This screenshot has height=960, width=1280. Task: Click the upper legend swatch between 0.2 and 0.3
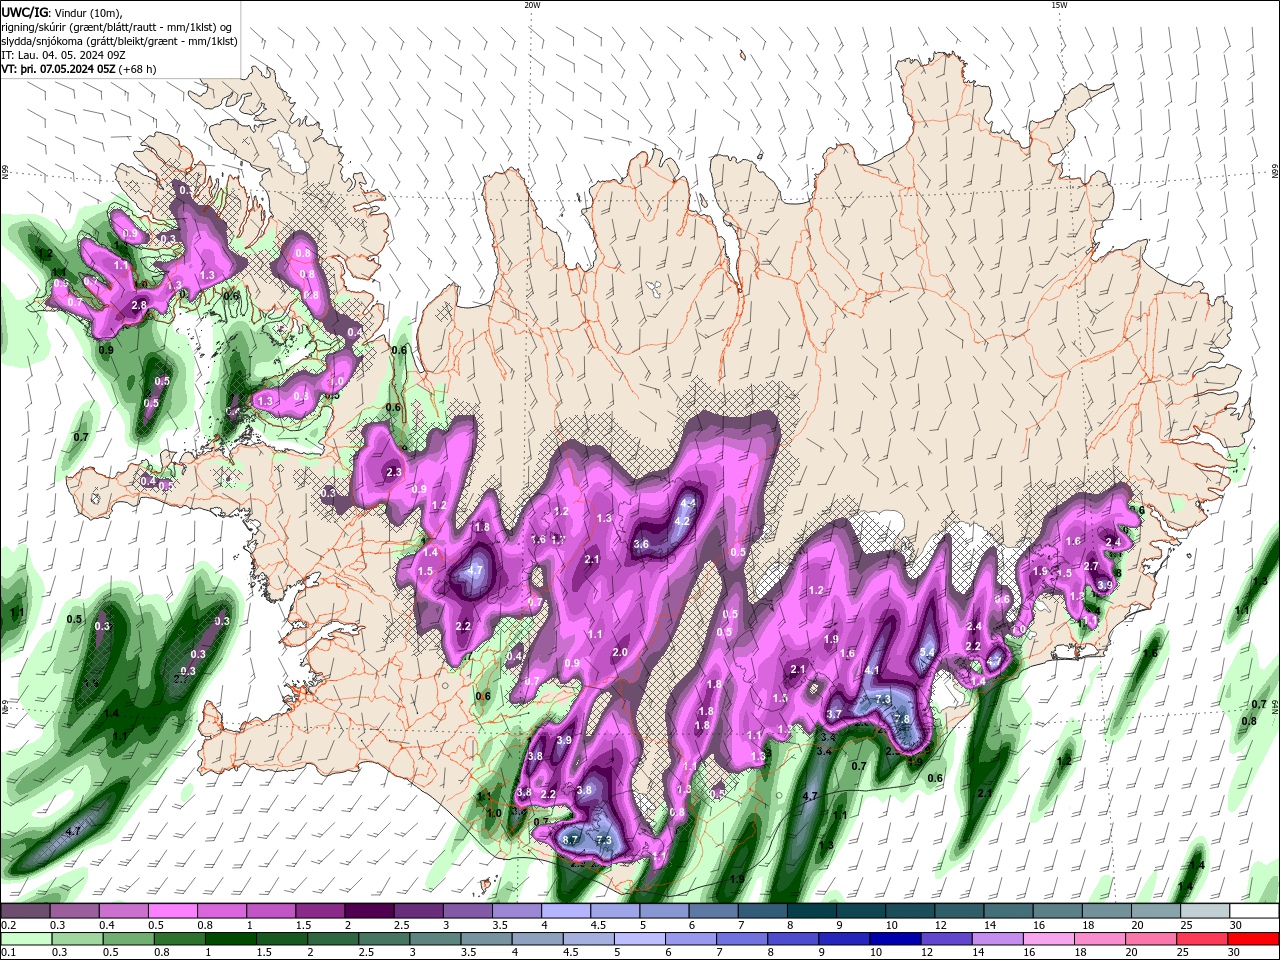pos(25,911)
